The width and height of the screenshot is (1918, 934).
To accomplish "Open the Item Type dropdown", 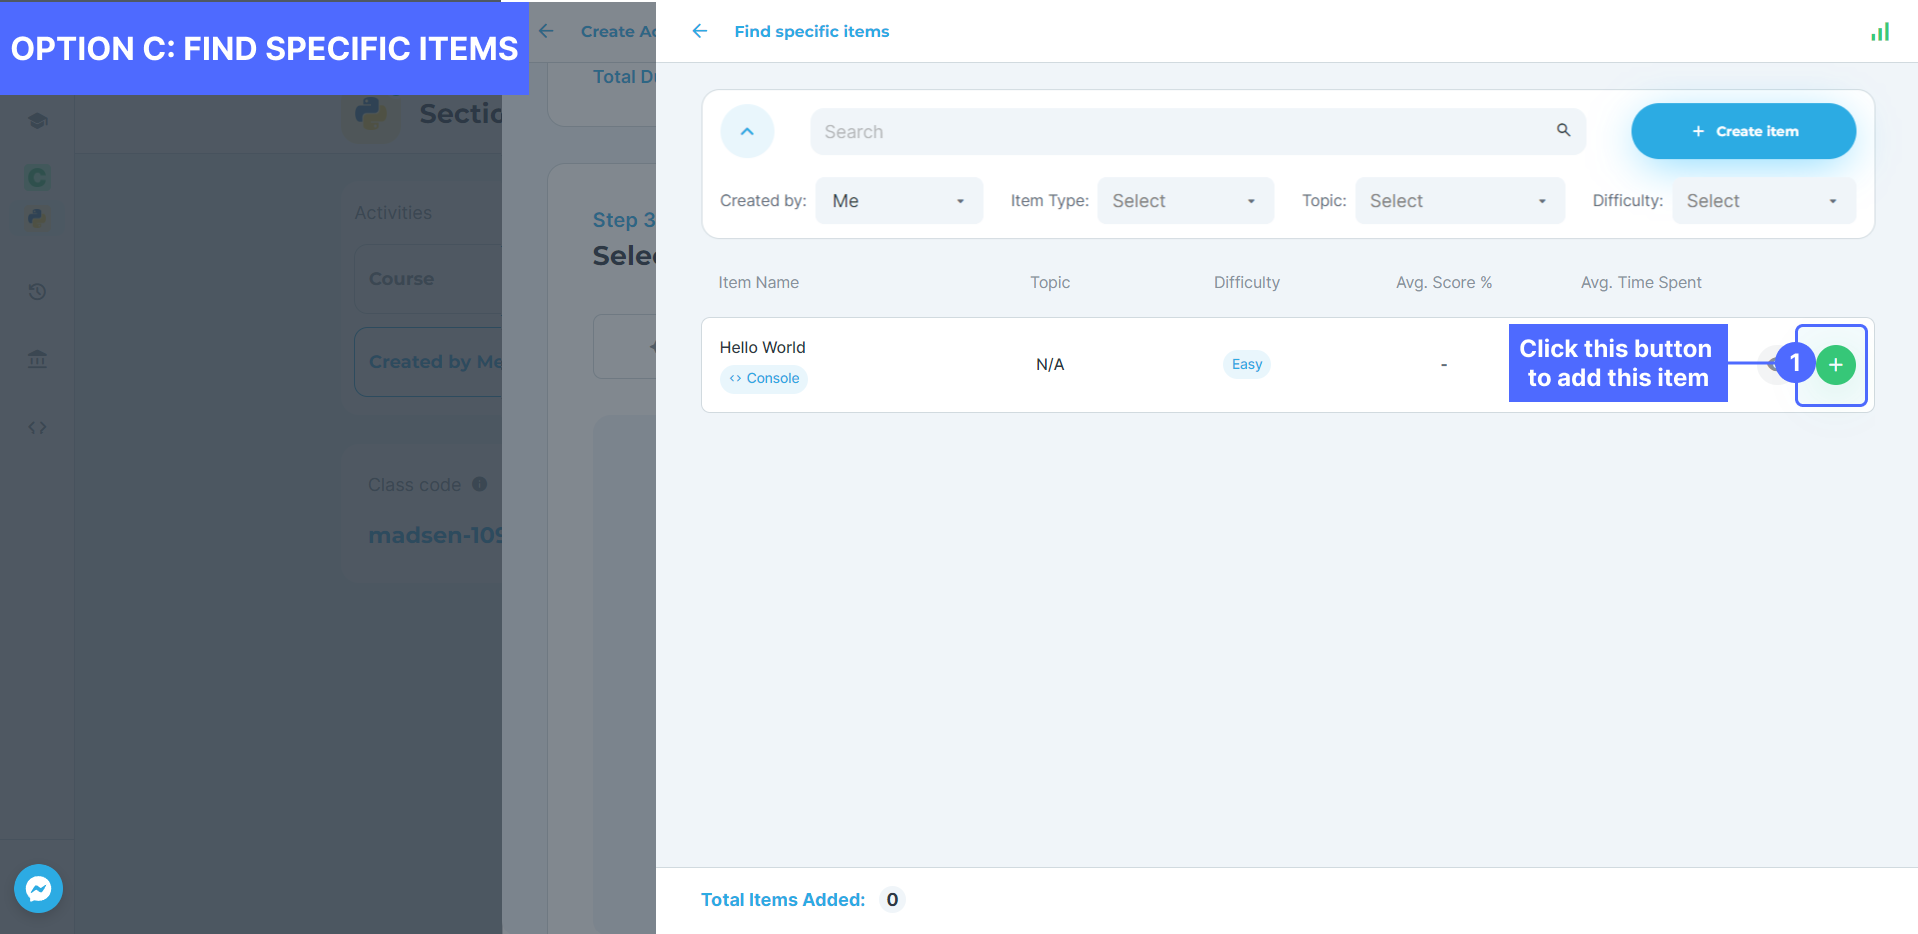I will pyautogui.click(x=1184, y=201).
